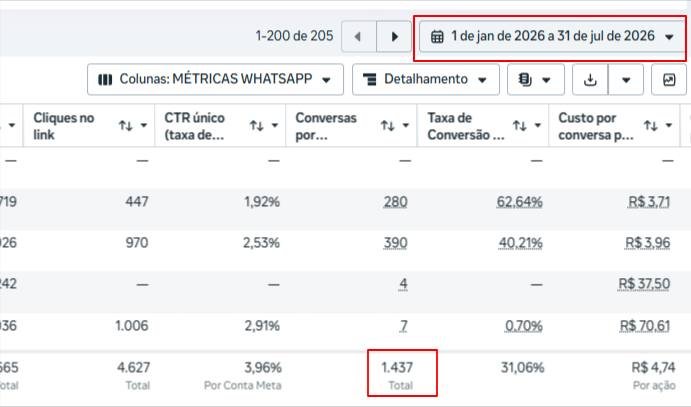Open Custo por conversa column menu arrow

[669, 126]
